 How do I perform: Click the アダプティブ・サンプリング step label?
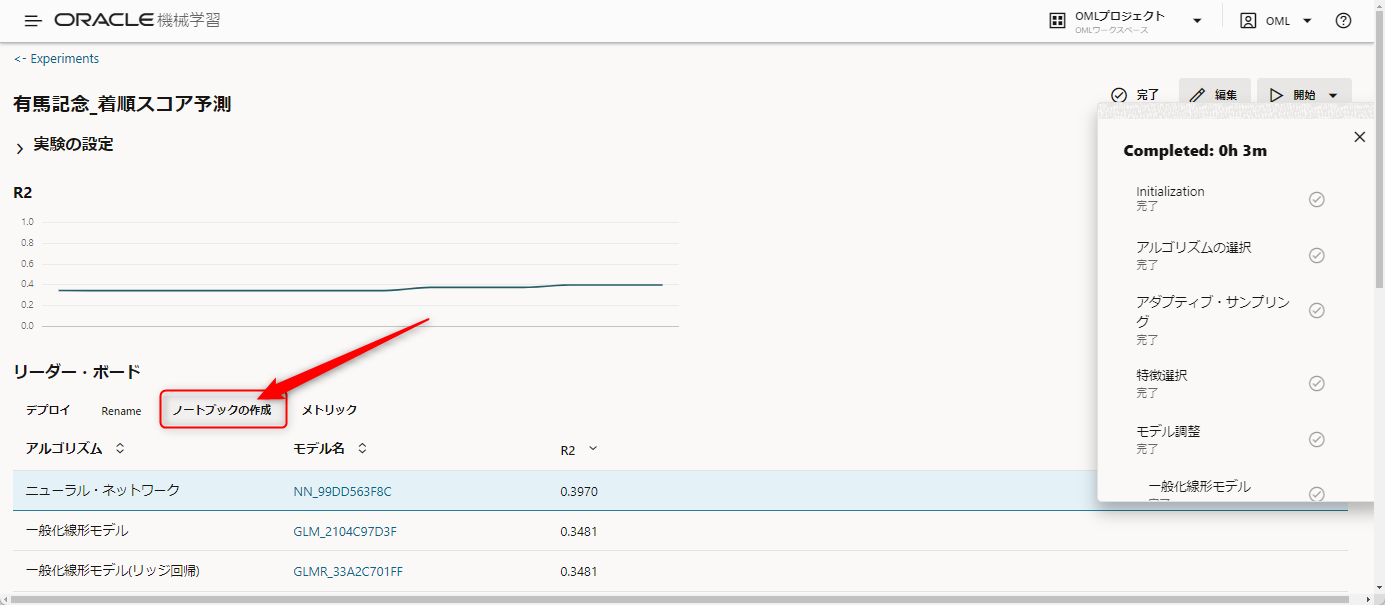(1213, 311)
